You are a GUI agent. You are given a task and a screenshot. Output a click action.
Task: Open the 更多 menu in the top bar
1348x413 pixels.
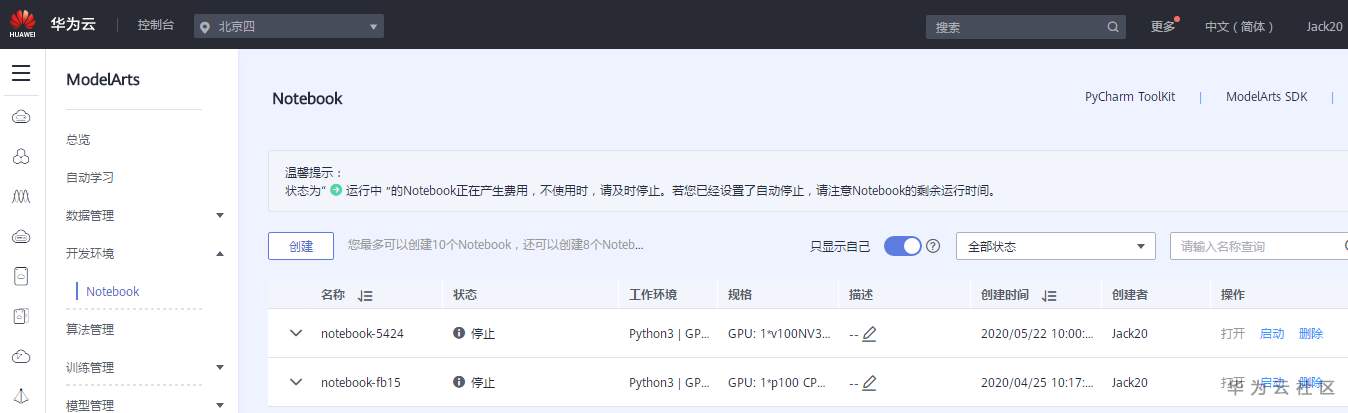pos(1163,27)
